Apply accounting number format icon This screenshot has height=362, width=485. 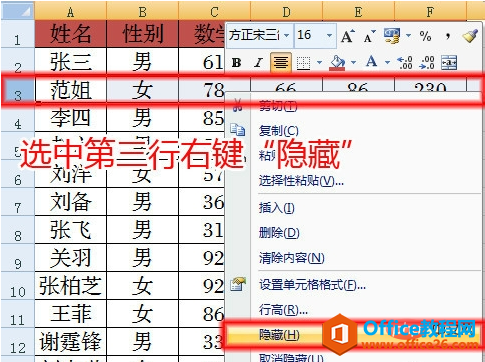tap(392, 36)
